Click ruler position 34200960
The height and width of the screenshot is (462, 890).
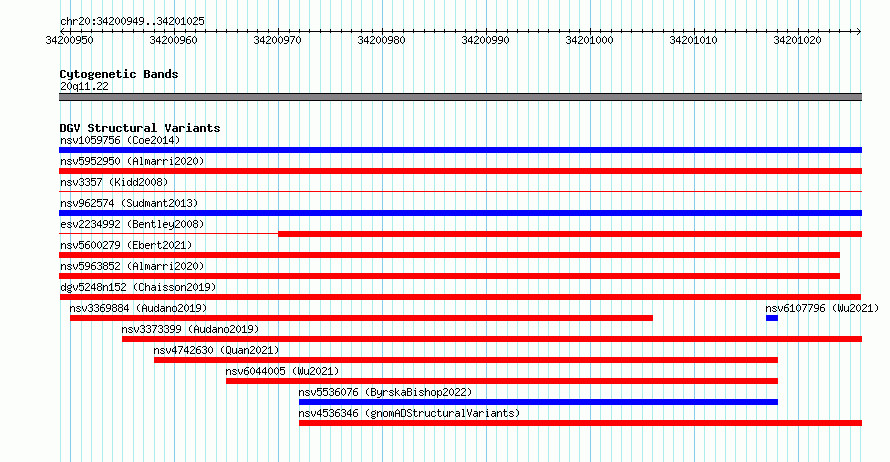[173, 40]
